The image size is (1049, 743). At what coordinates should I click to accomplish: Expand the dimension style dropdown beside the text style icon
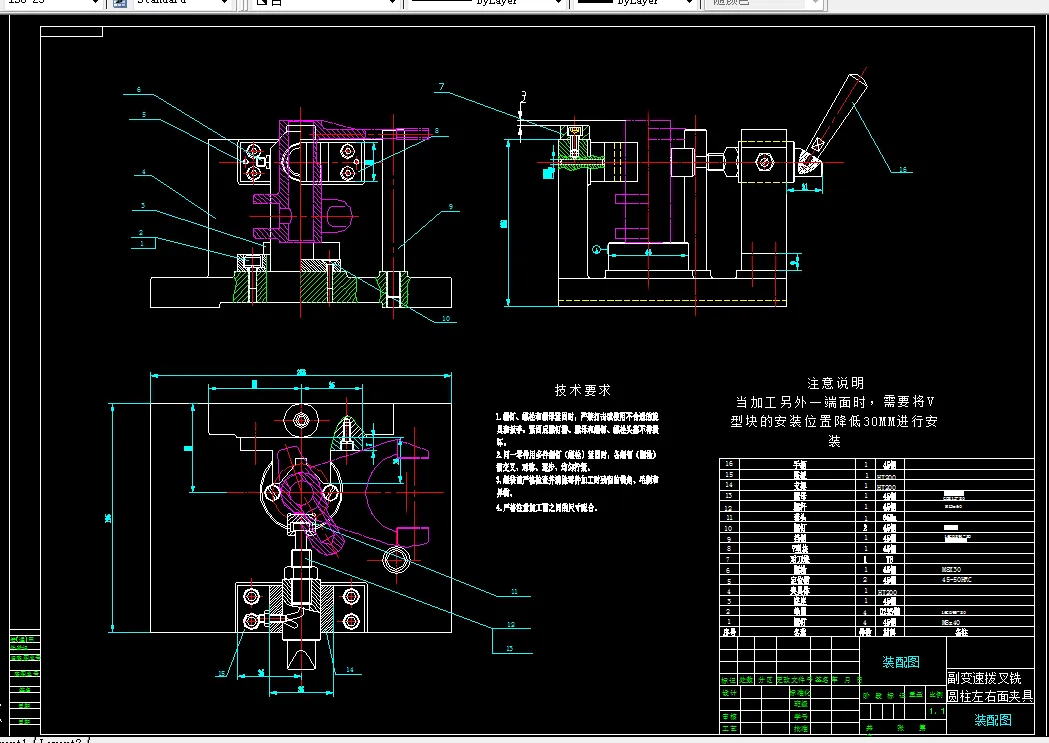tap(52, 3)
